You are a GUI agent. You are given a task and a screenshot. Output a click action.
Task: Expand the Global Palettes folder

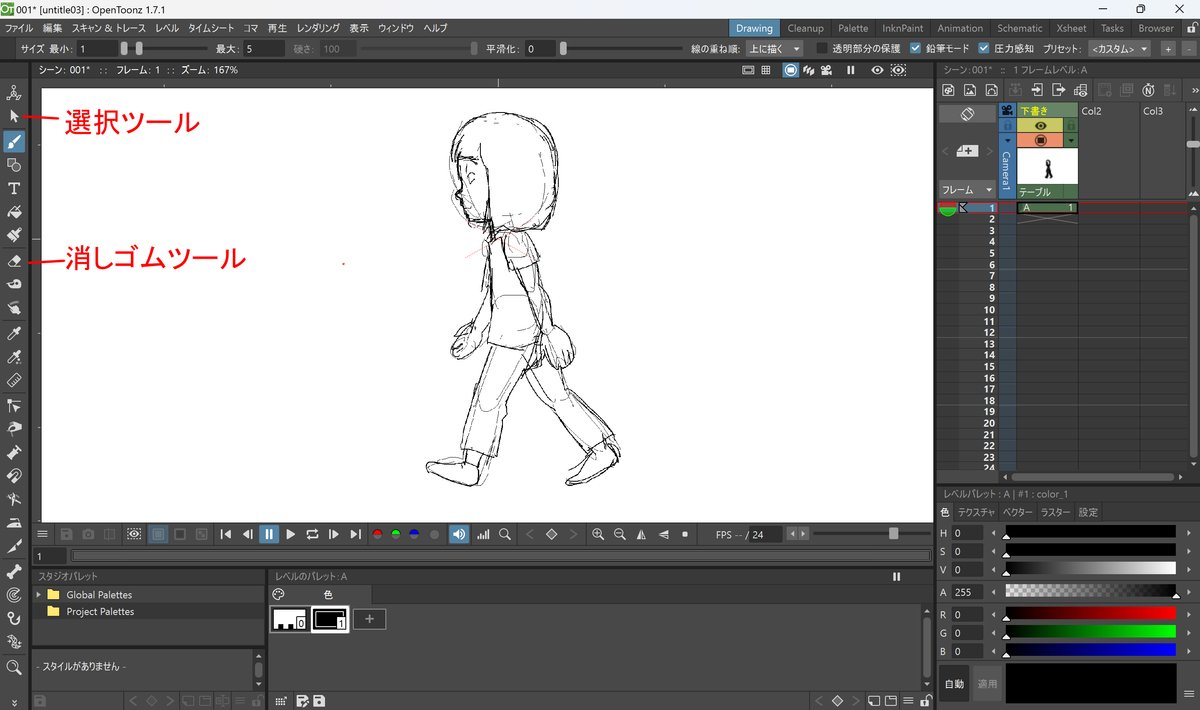[39, 595]
